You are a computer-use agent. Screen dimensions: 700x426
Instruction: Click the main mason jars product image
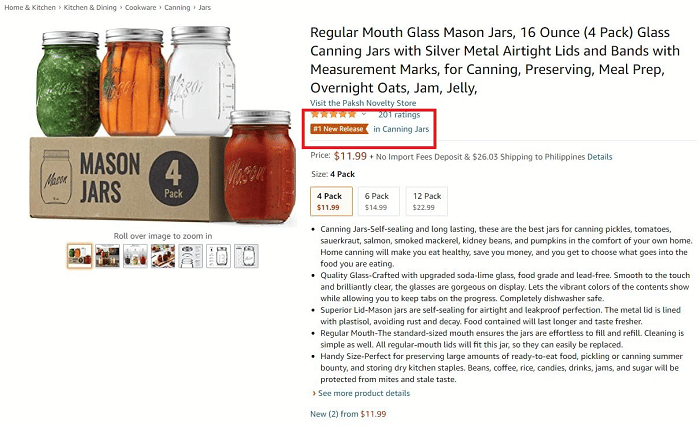(x=163, y=125)
